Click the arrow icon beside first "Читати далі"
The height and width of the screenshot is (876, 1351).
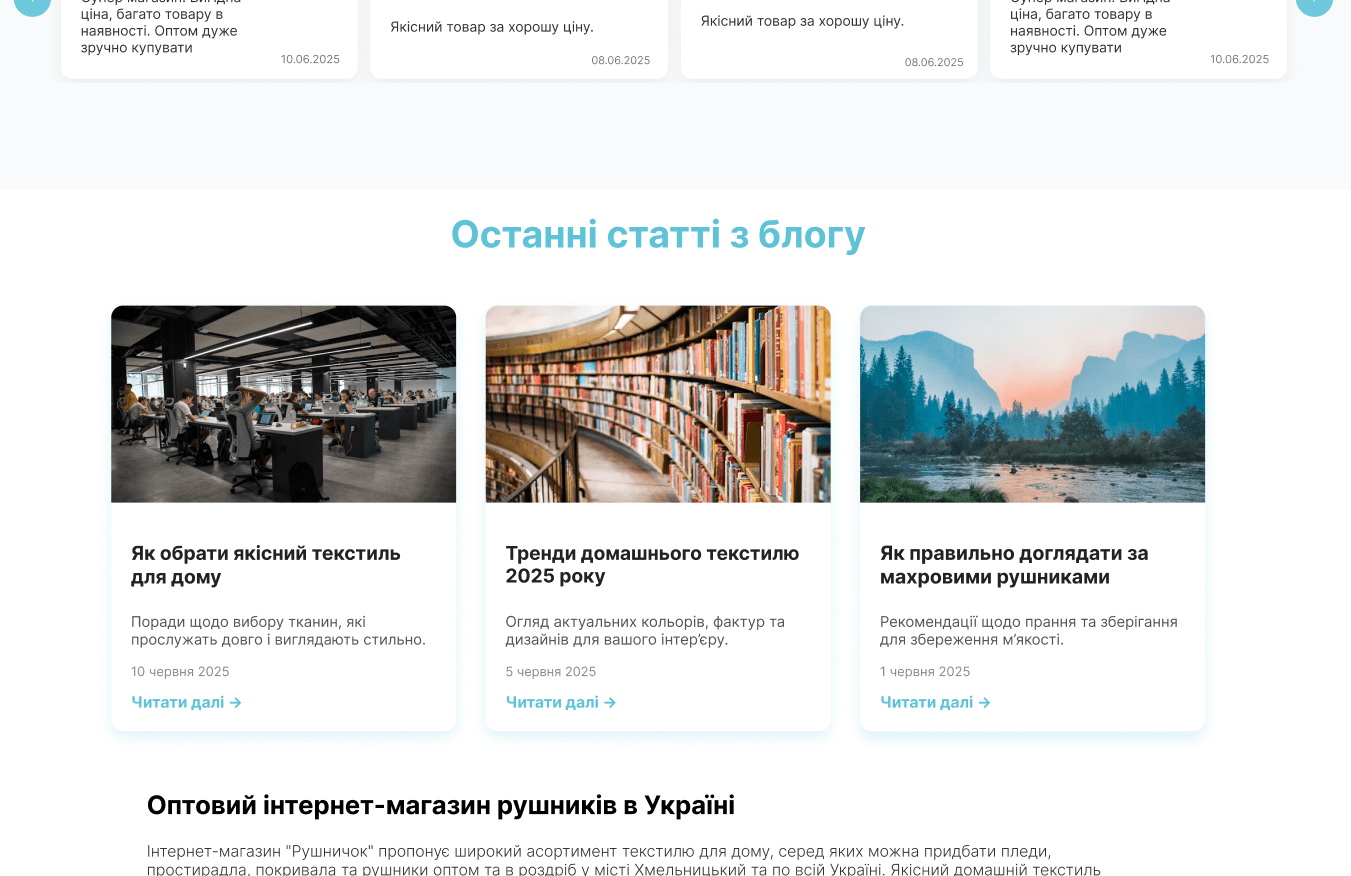tap(236, 702)
